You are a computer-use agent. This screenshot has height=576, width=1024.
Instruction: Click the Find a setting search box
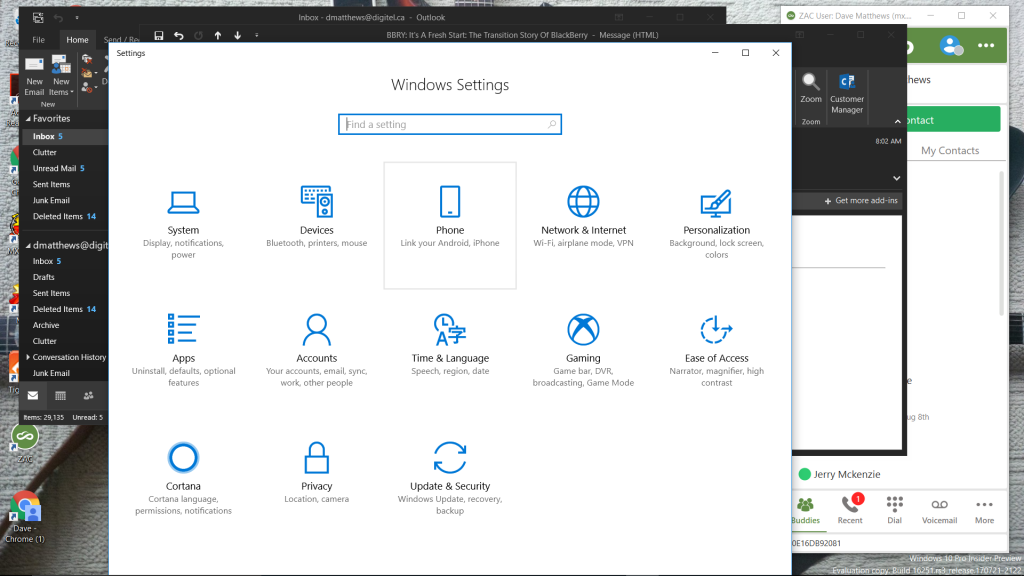click(x=449, y=124)
